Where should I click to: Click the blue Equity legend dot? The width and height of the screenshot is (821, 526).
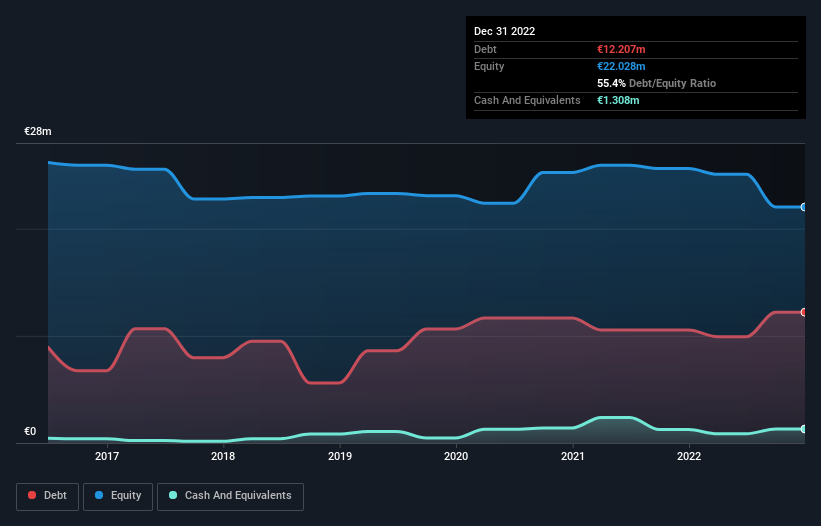(x=99, y=495)
